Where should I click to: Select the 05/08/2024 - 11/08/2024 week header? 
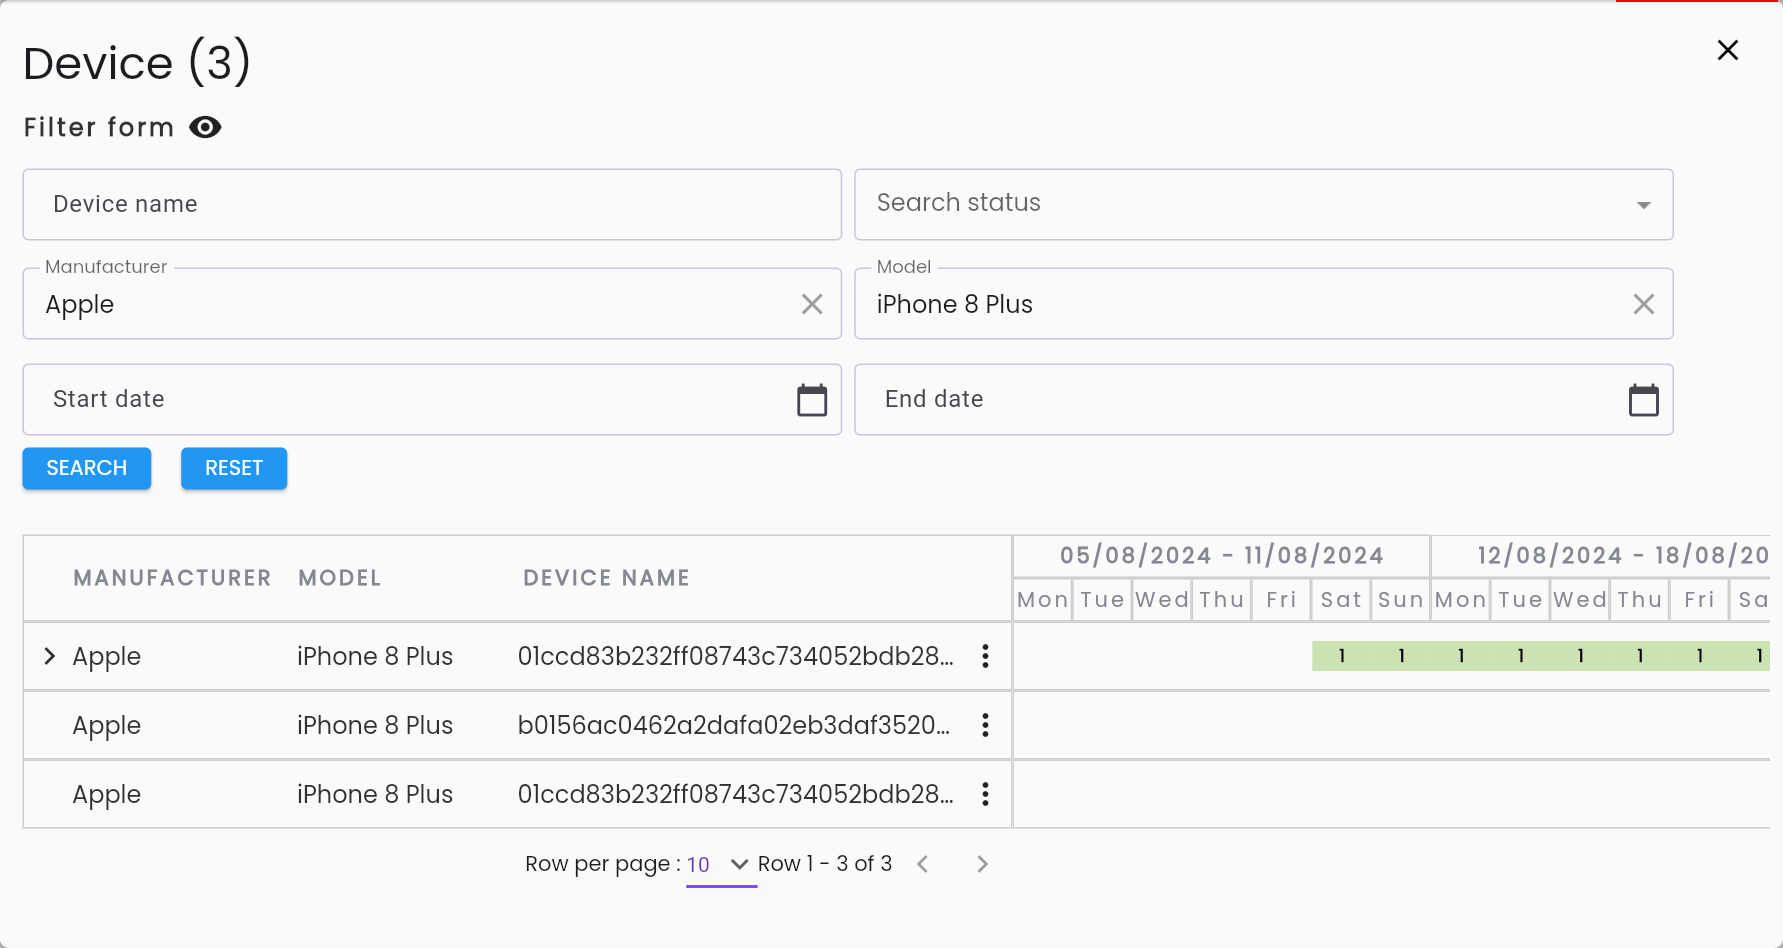click(x=1222, y=556)
